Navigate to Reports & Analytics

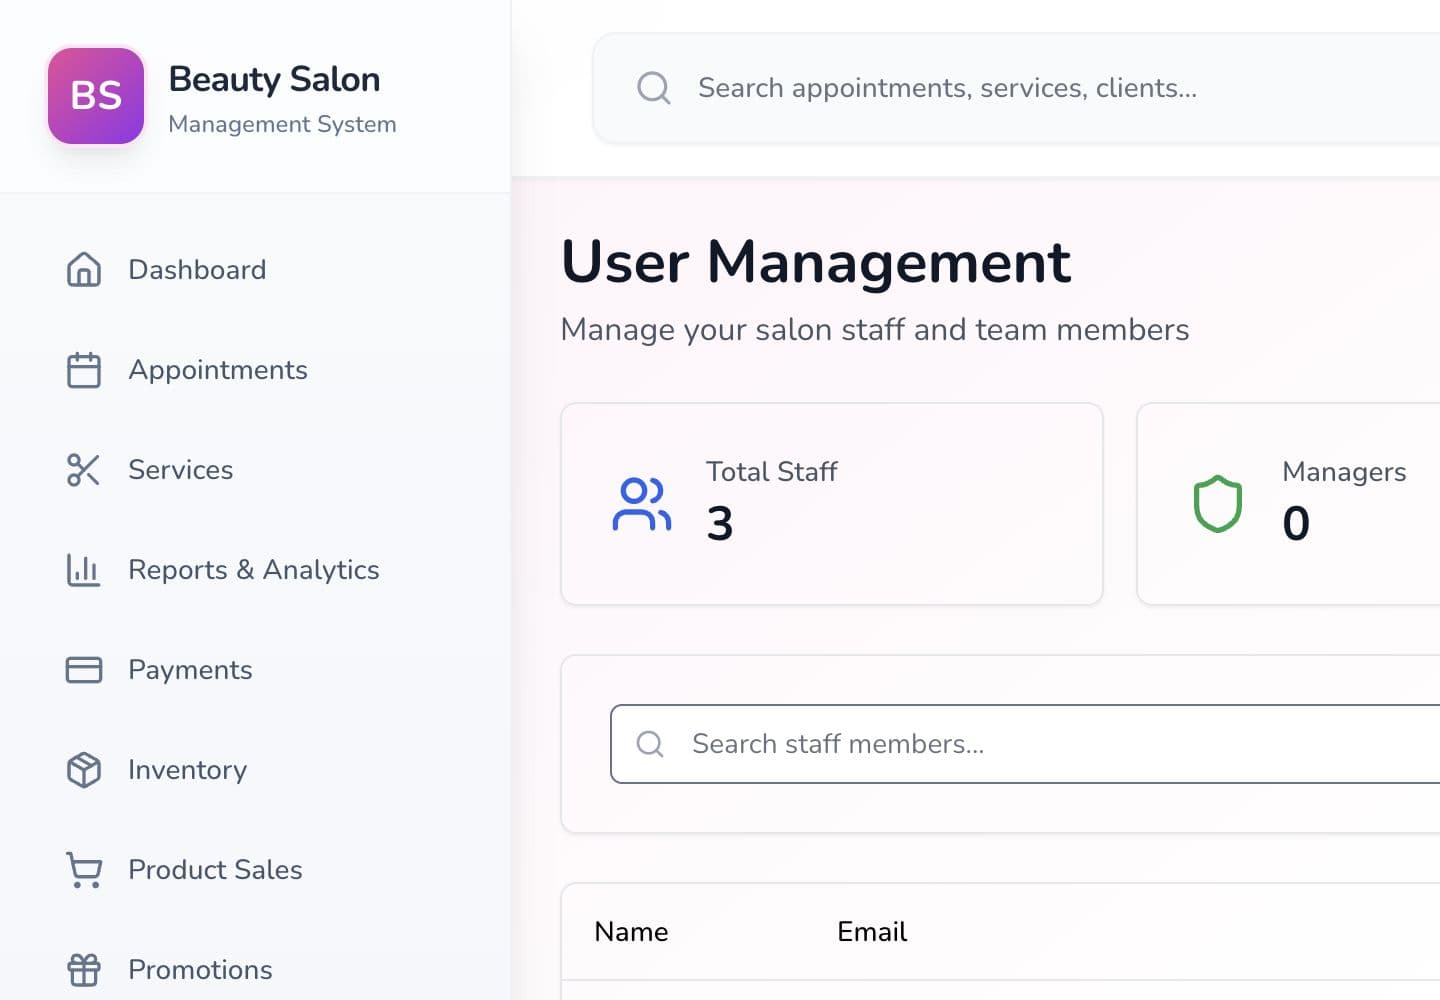tap(255, 570)
